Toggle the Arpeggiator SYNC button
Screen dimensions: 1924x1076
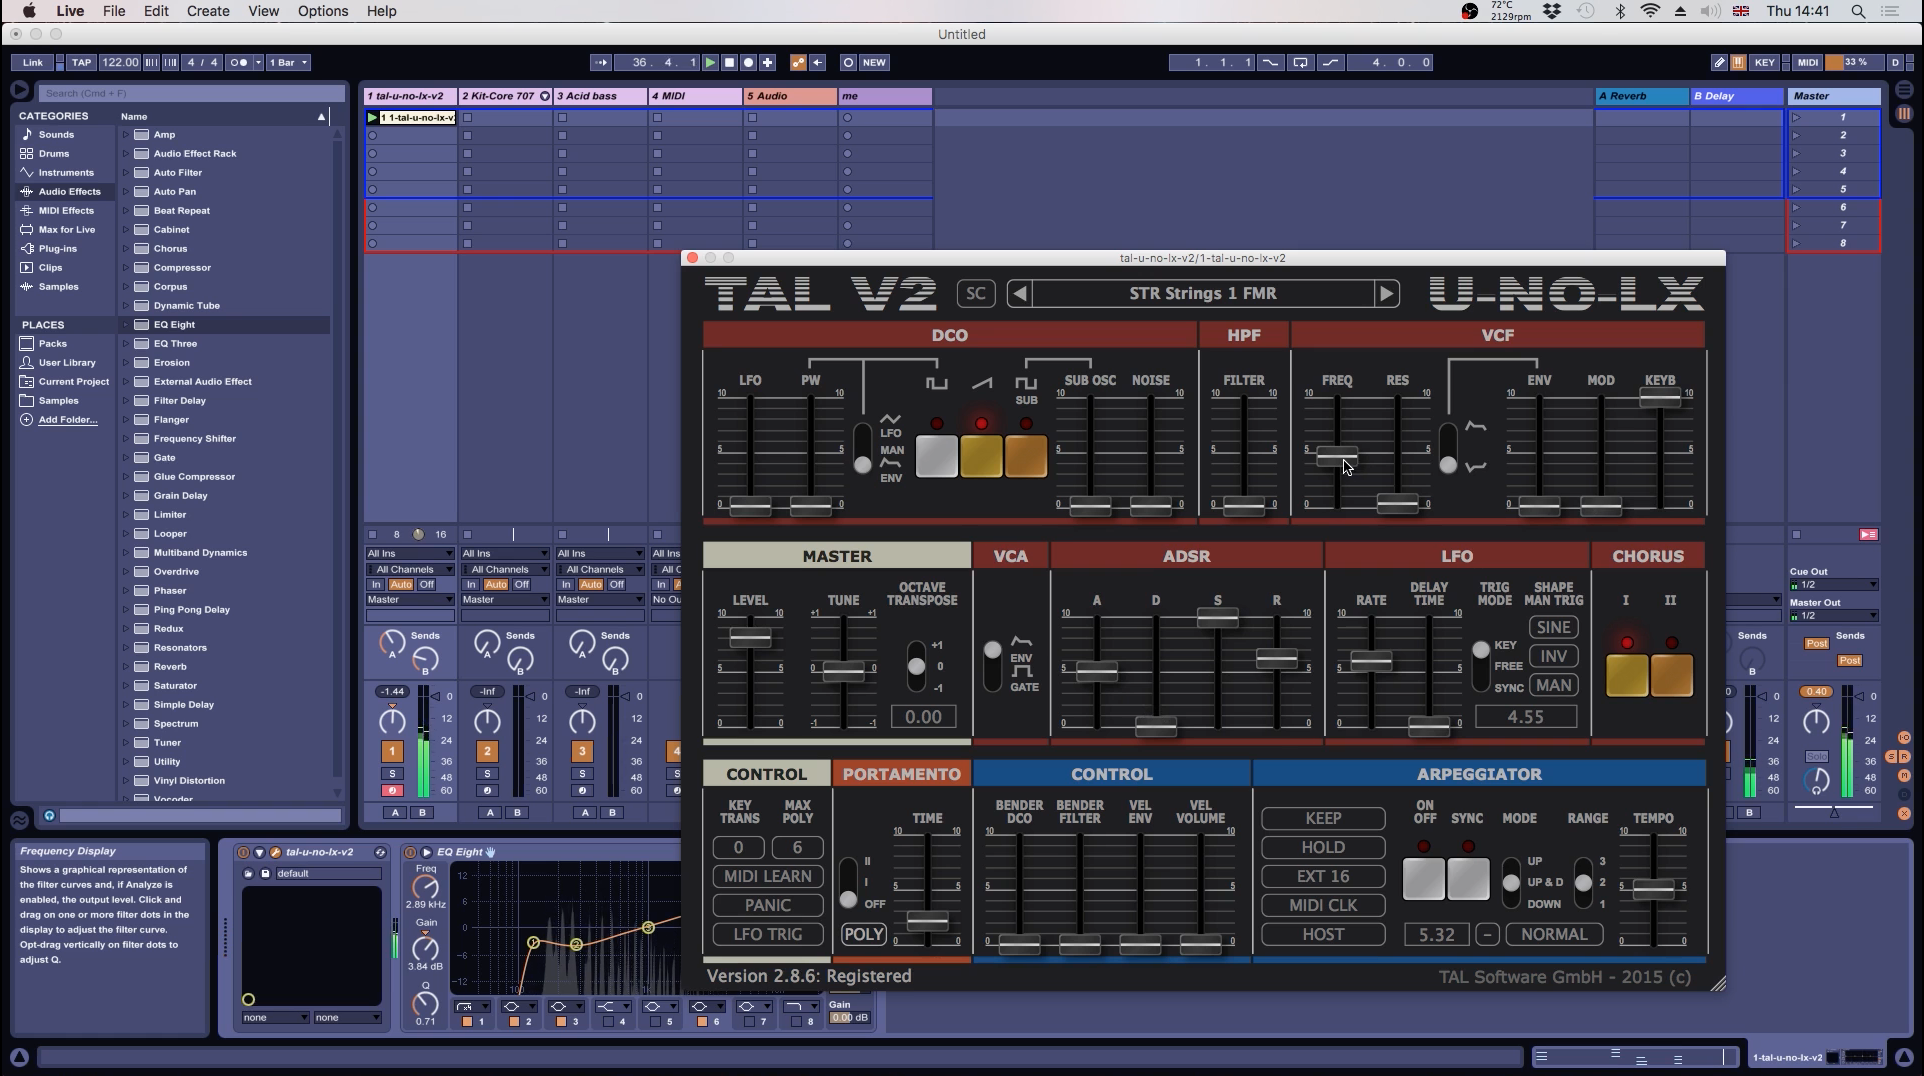click(x=1468, y=879)
